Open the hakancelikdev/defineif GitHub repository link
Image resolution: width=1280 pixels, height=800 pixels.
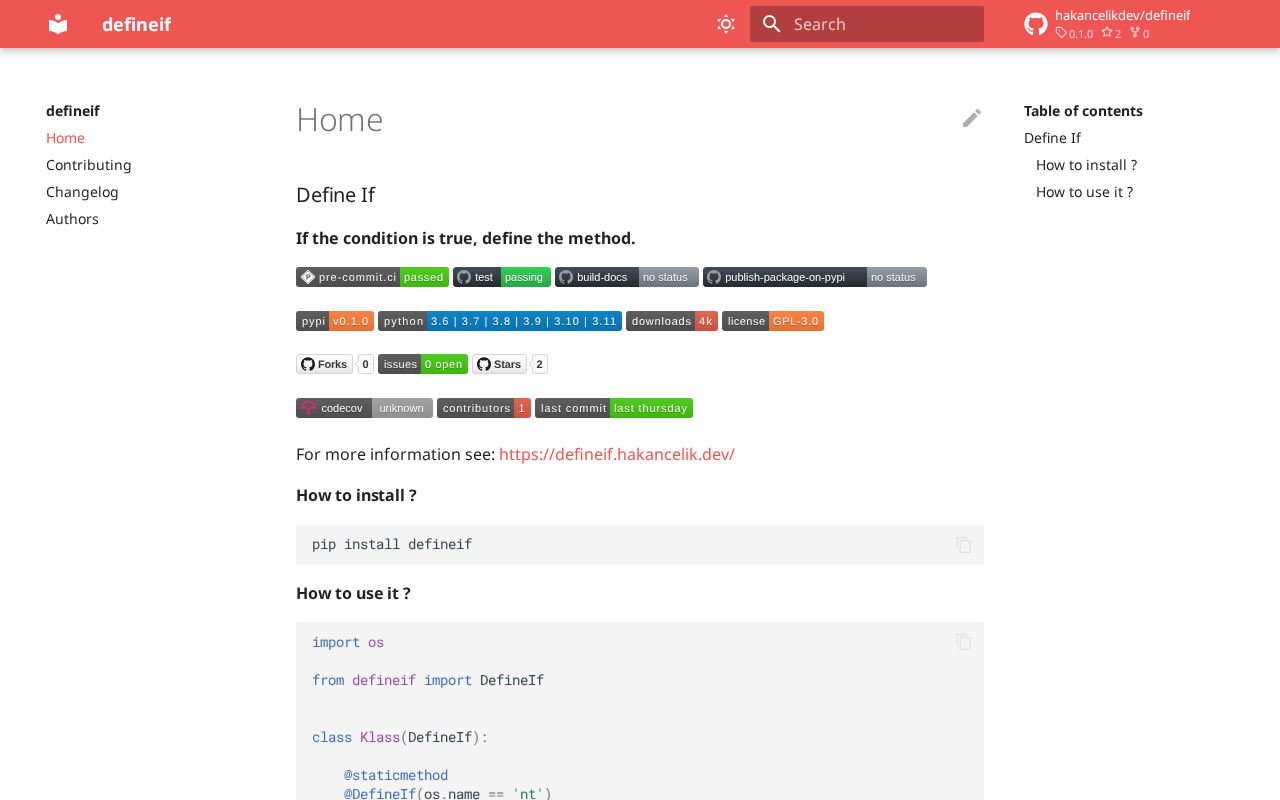click(x=1108, y=24)
